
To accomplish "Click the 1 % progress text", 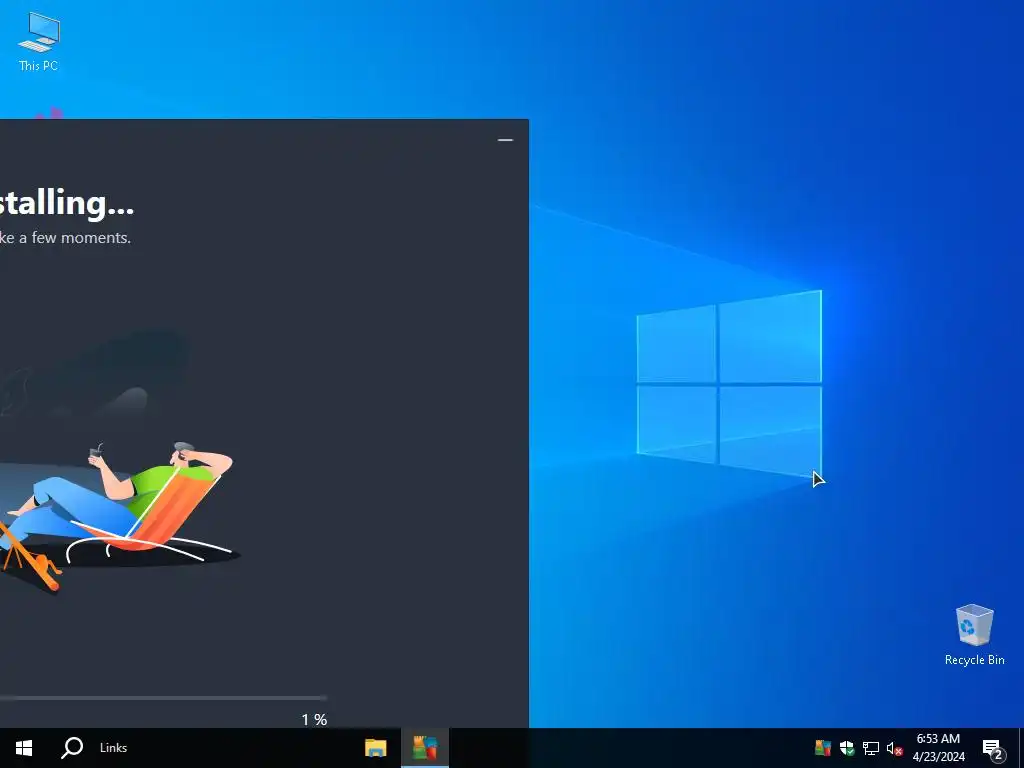I will [314, 720].
